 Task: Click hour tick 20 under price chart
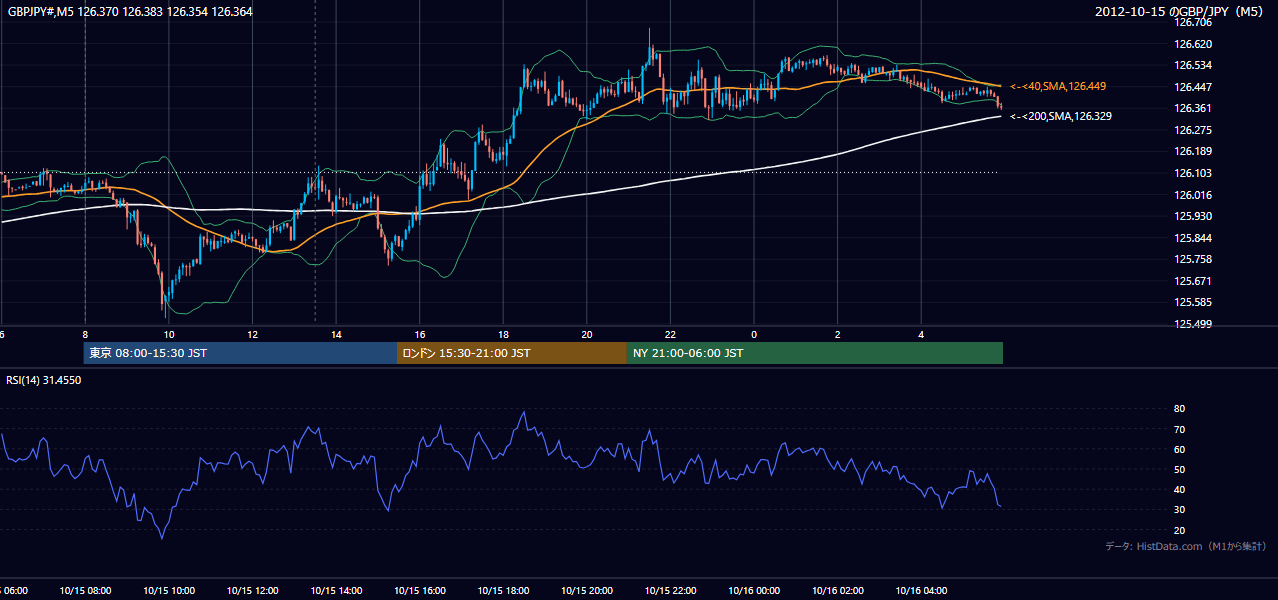click(x=587, y=335)
